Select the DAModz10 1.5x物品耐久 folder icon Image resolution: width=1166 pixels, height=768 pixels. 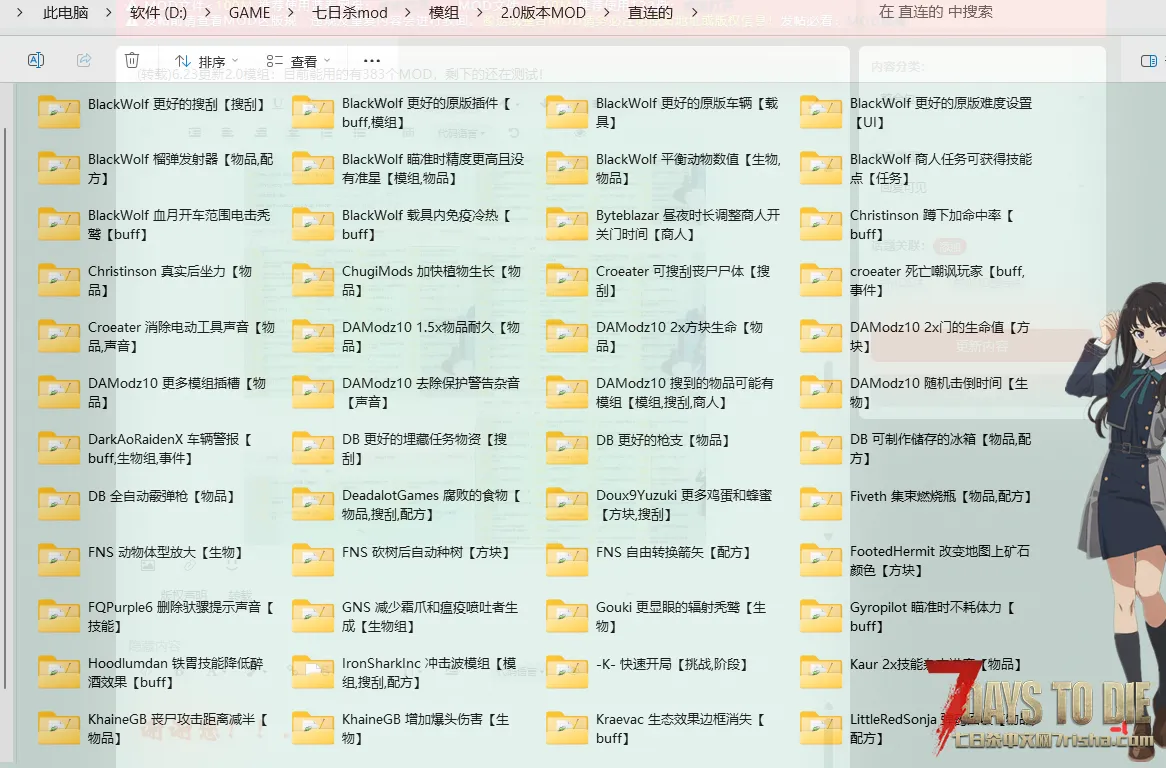click(x=313, y=336)
